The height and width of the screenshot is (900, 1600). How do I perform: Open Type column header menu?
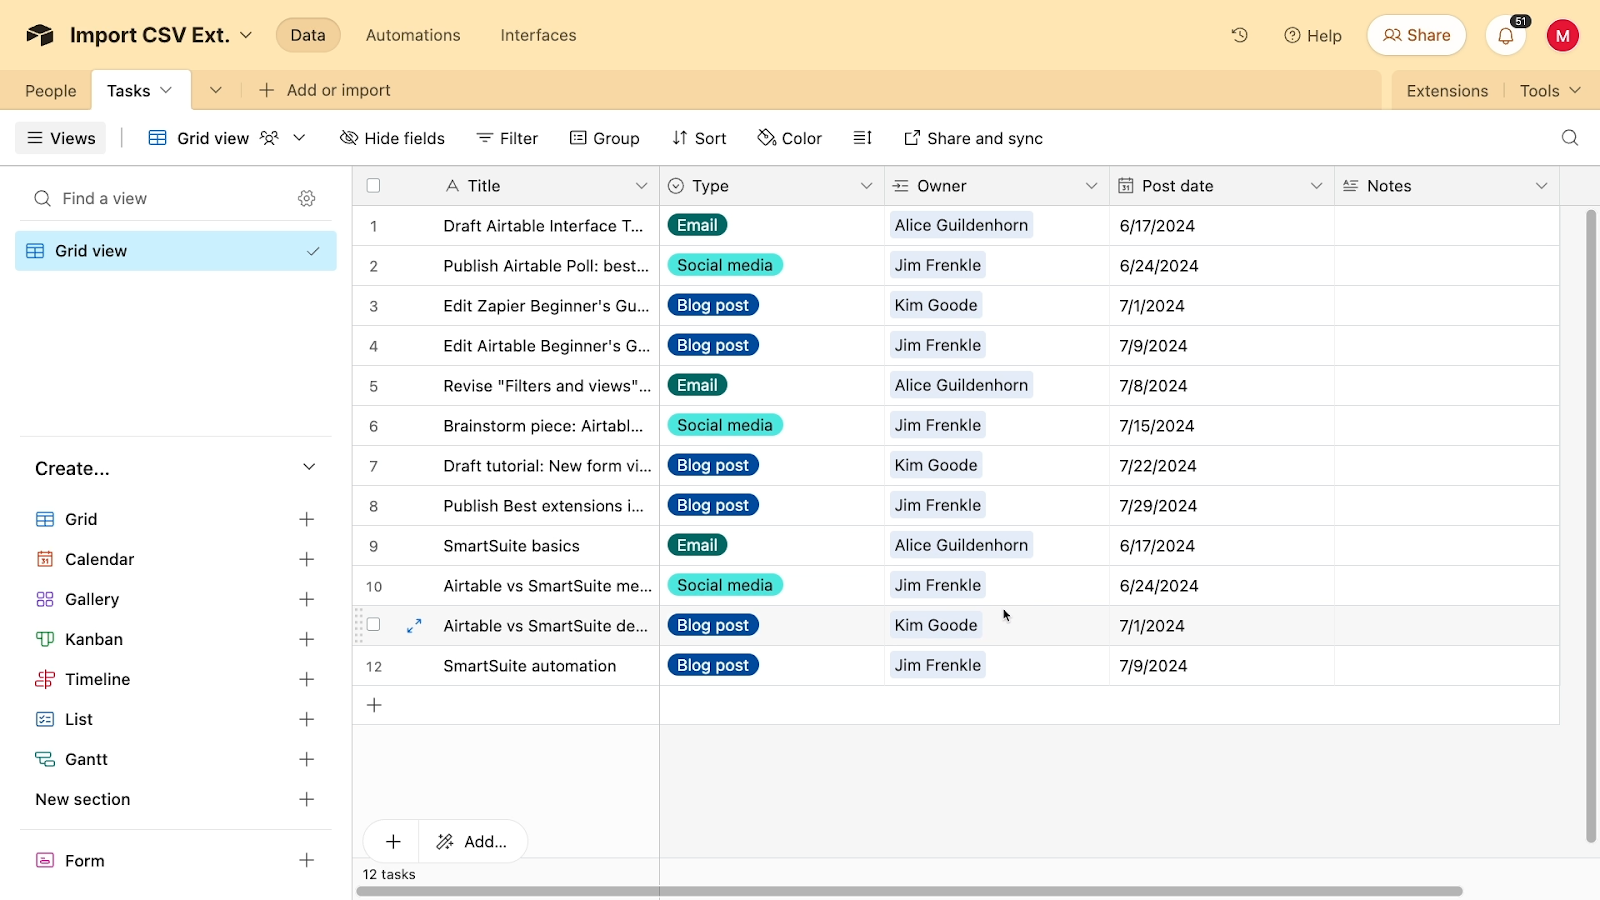pos(866,186)
